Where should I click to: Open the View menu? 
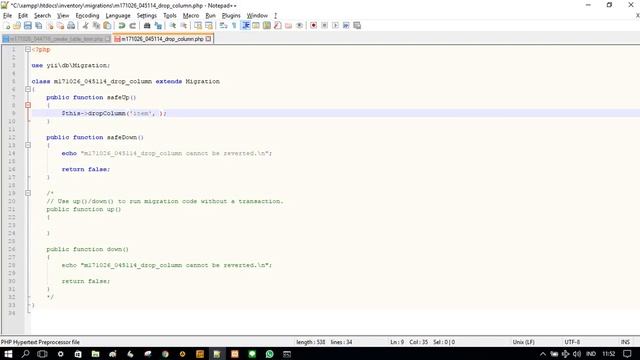point(63,16)
